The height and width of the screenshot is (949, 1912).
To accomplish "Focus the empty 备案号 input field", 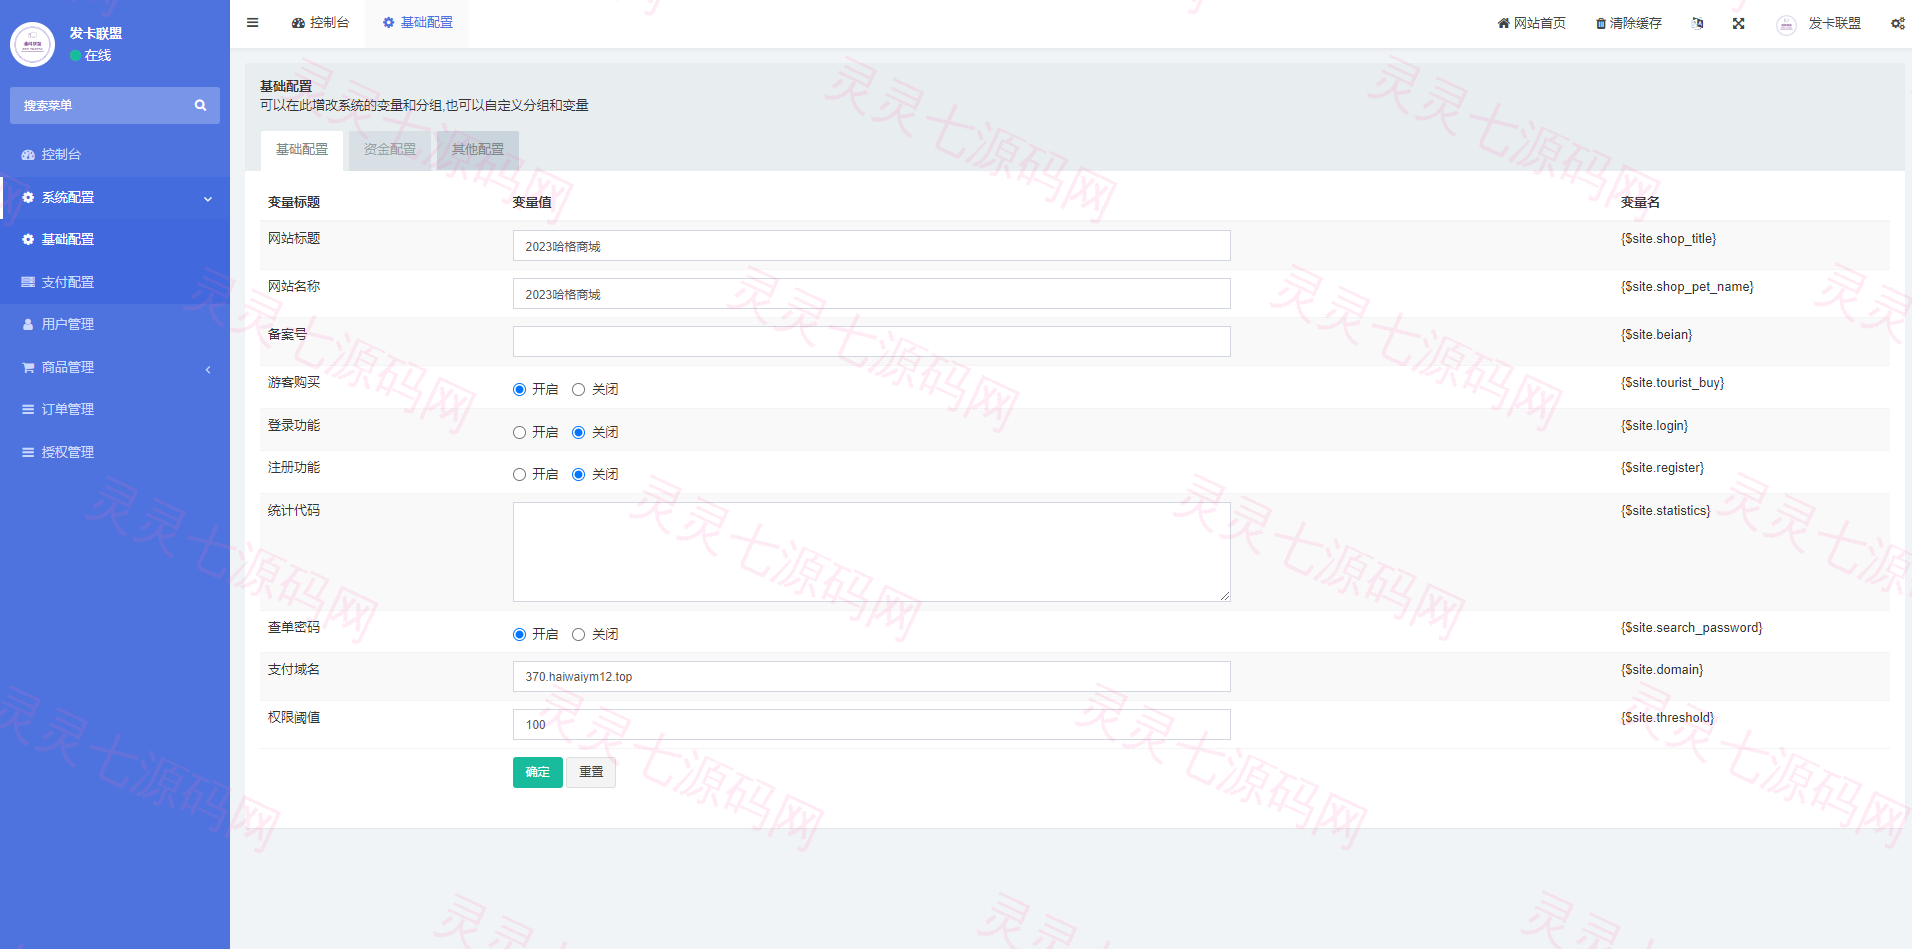I will pos(872,342).
